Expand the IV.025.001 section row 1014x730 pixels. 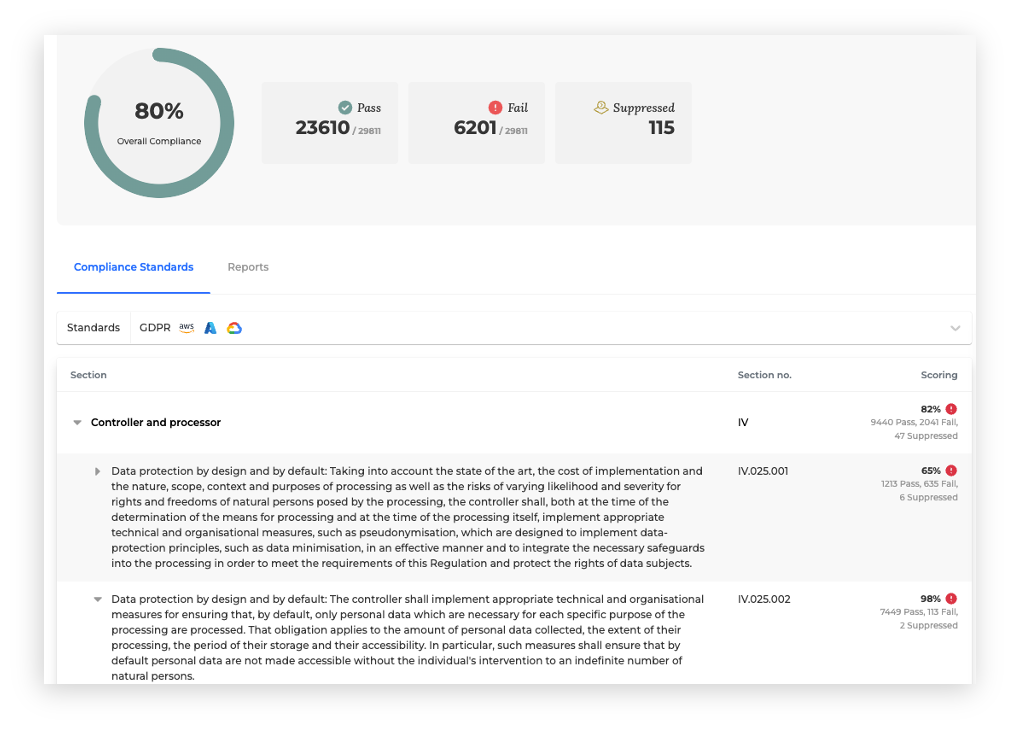[98, 471]
